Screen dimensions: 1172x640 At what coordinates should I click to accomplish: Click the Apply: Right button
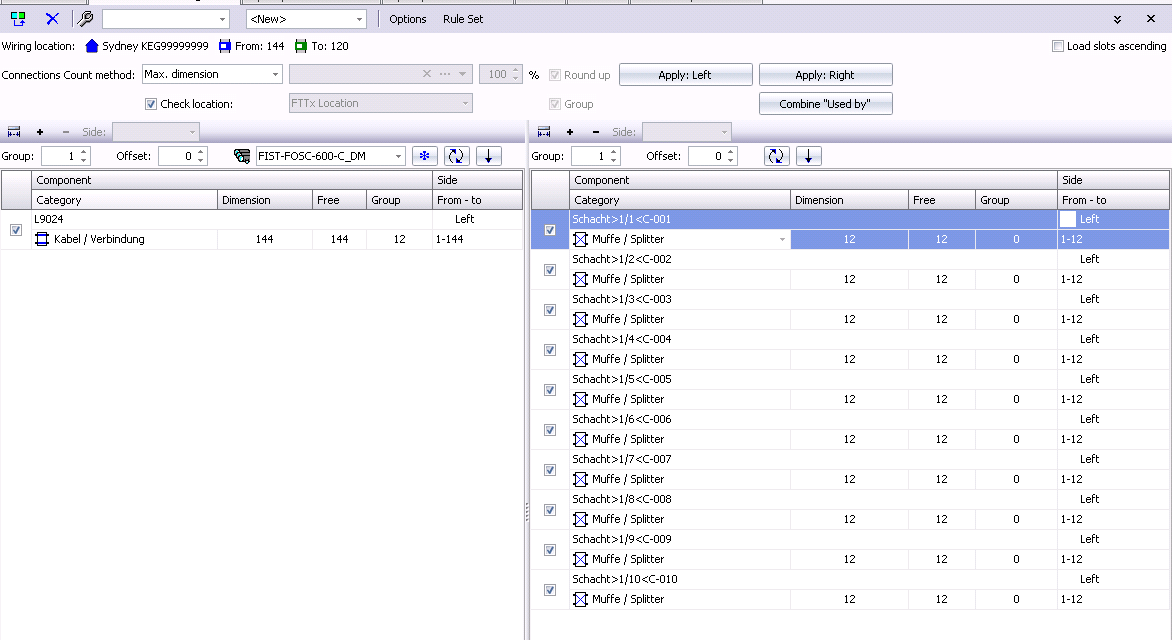tap(825, 75)
